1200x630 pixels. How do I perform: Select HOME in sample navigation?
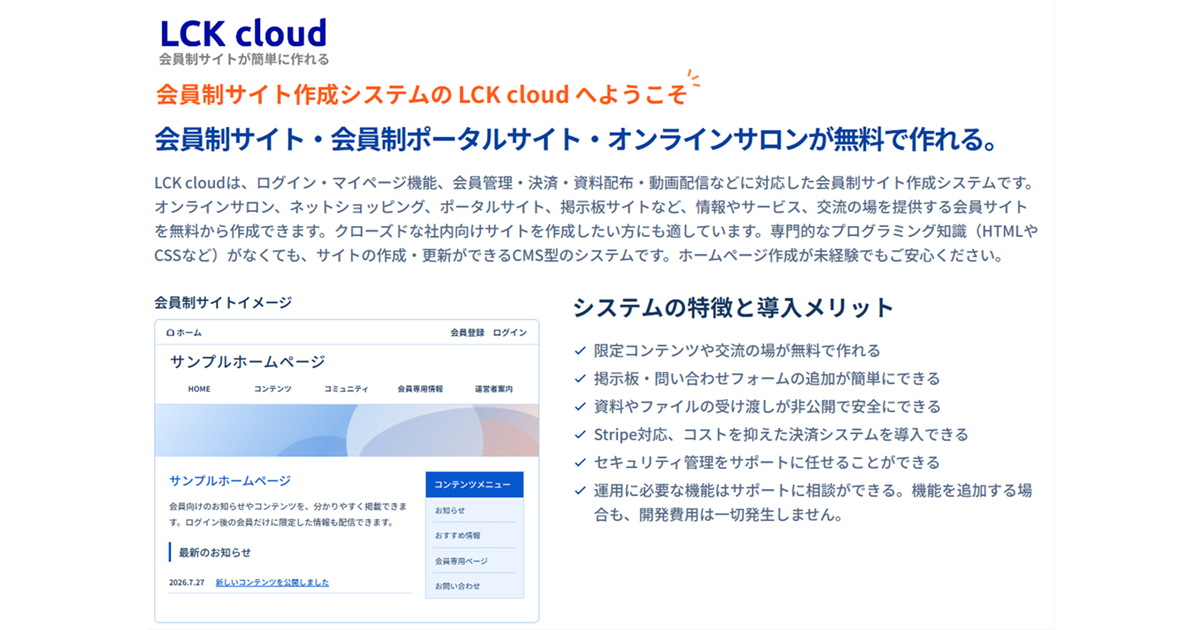[x=199, y=389]
